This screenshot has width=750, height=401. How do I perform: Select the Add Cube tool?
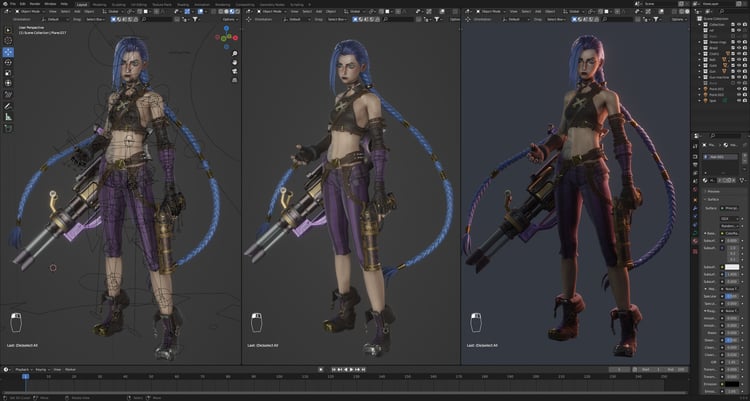click(8, 128)
